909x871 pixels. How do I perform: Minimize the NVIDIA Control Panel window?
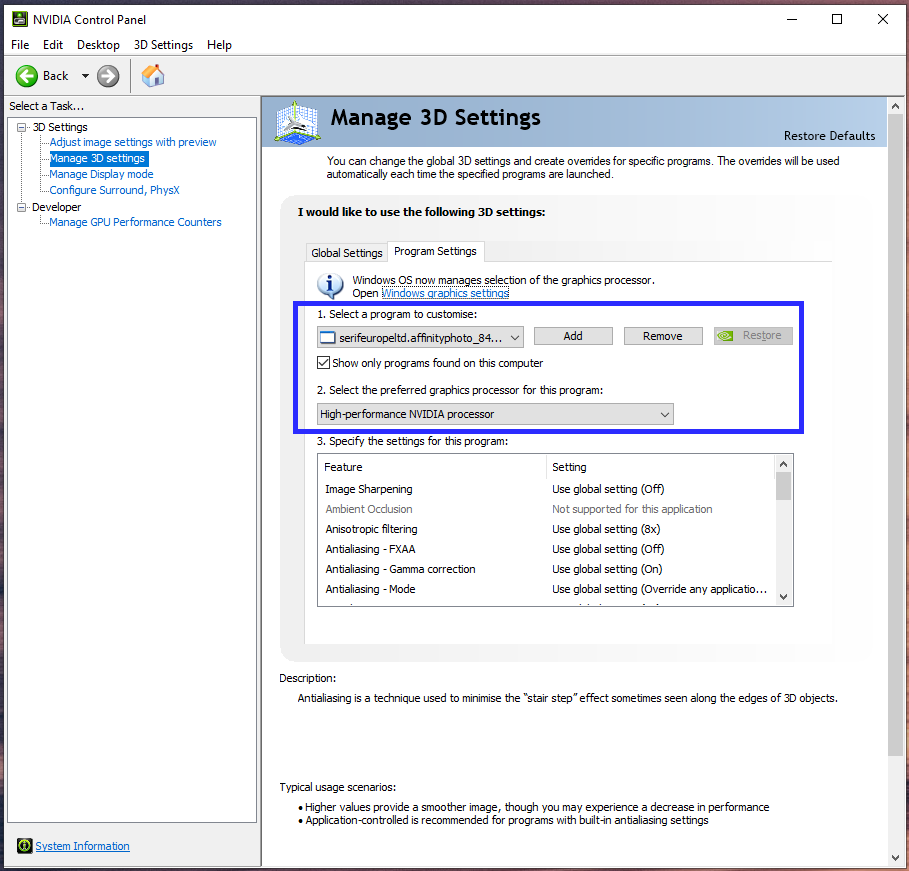(x=792, y=19)
